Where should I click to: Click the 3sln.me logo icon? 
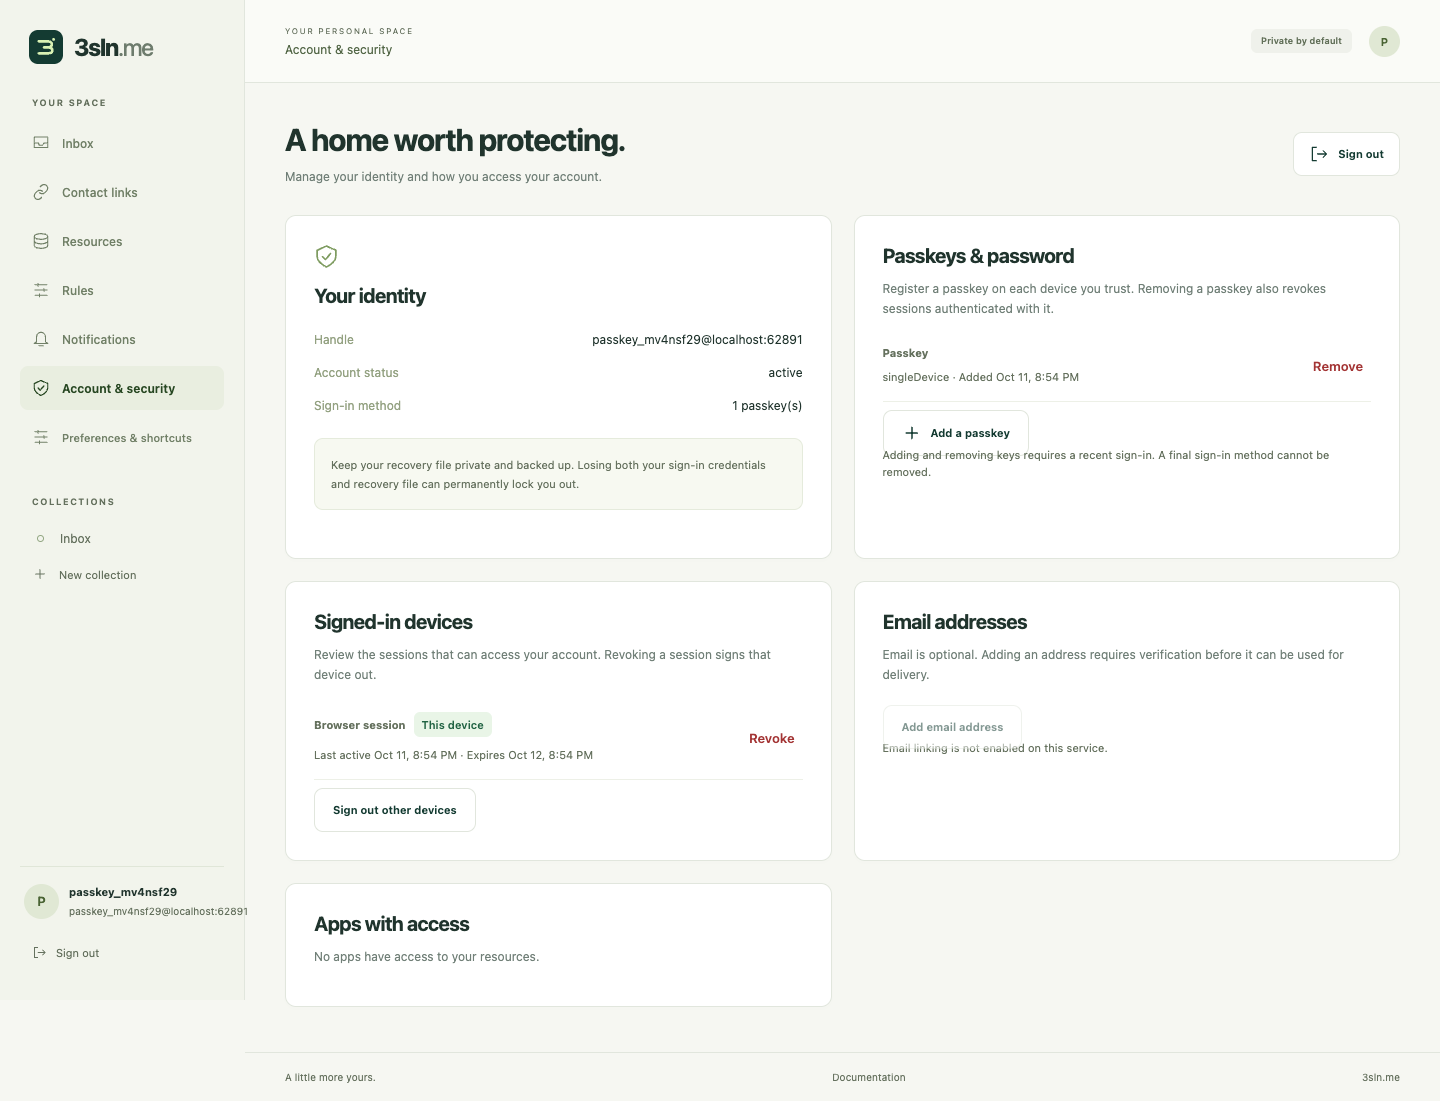click(46, 47)
